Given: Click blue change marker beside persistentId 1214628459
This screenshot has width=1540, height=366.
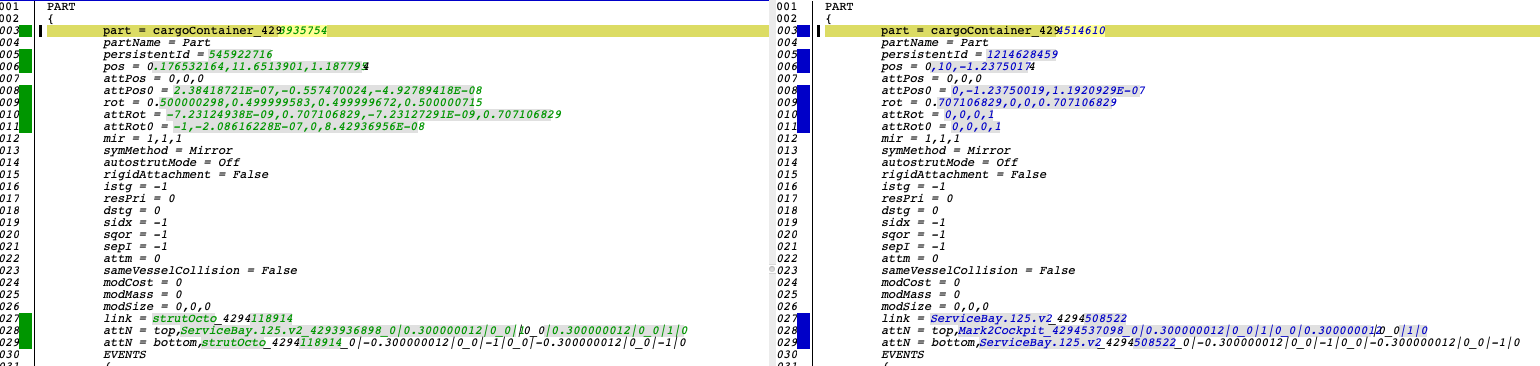Looking at the screenshot, I should (x=805, y=54).
